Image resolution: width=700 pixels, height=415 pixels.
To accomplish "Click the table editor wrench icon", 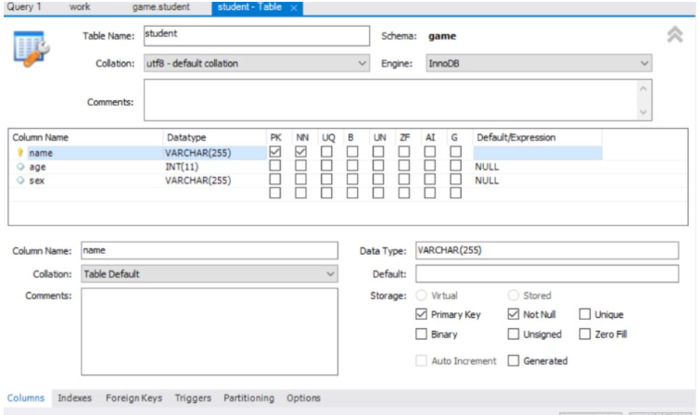I will [x=29, y=48].
